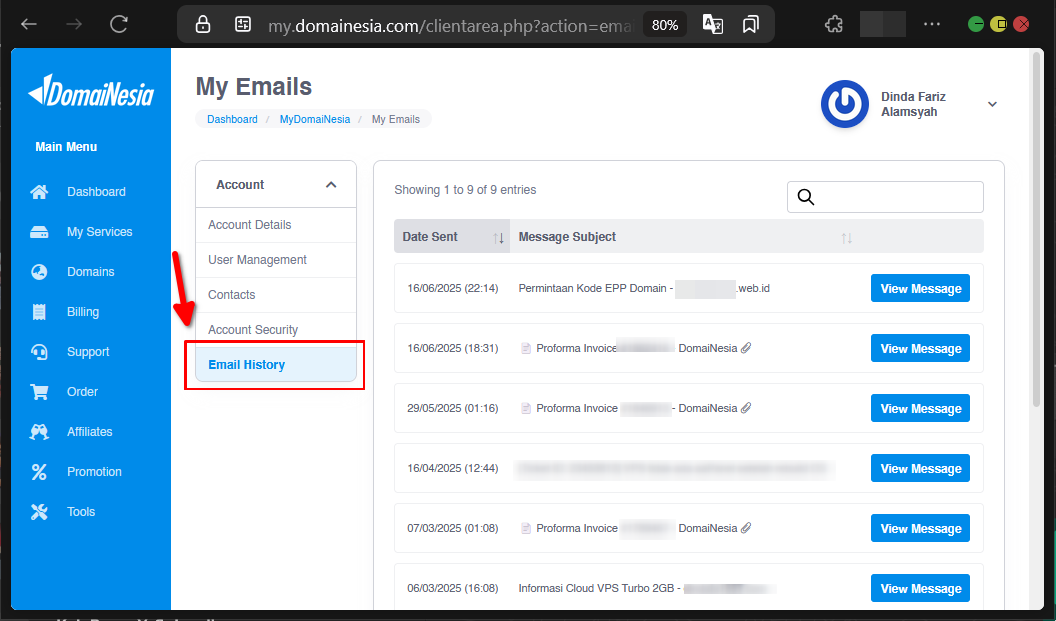This screenshot has width=1056, height=621.
Task: Click the paperclip on the 16/06/2025 (18:31) invoice
Action: click(x=746, y=348)
